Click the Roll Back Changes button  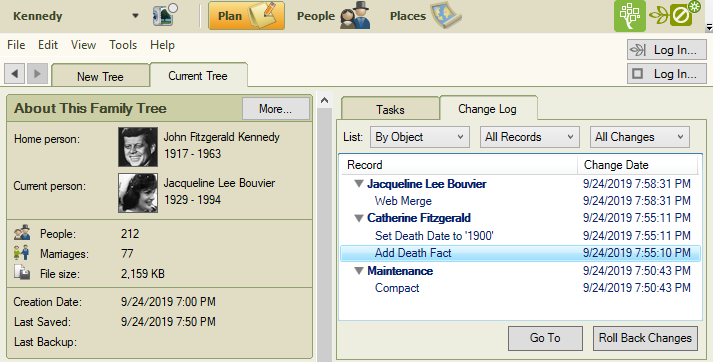point(645,338)
